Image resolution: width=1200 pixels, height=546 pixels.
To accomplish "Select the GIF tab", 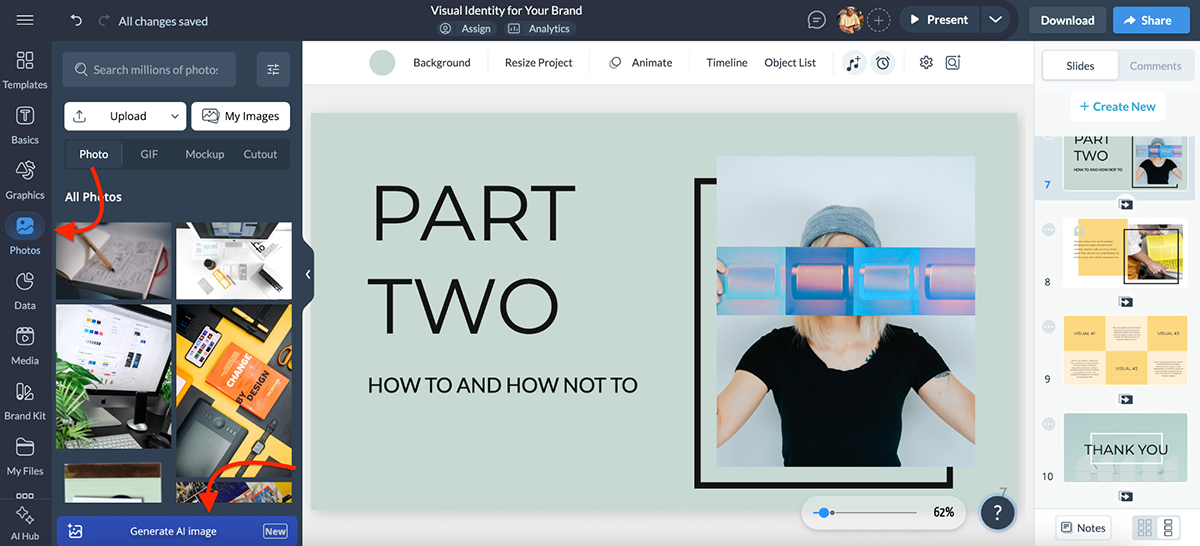I will click(149, 154).
